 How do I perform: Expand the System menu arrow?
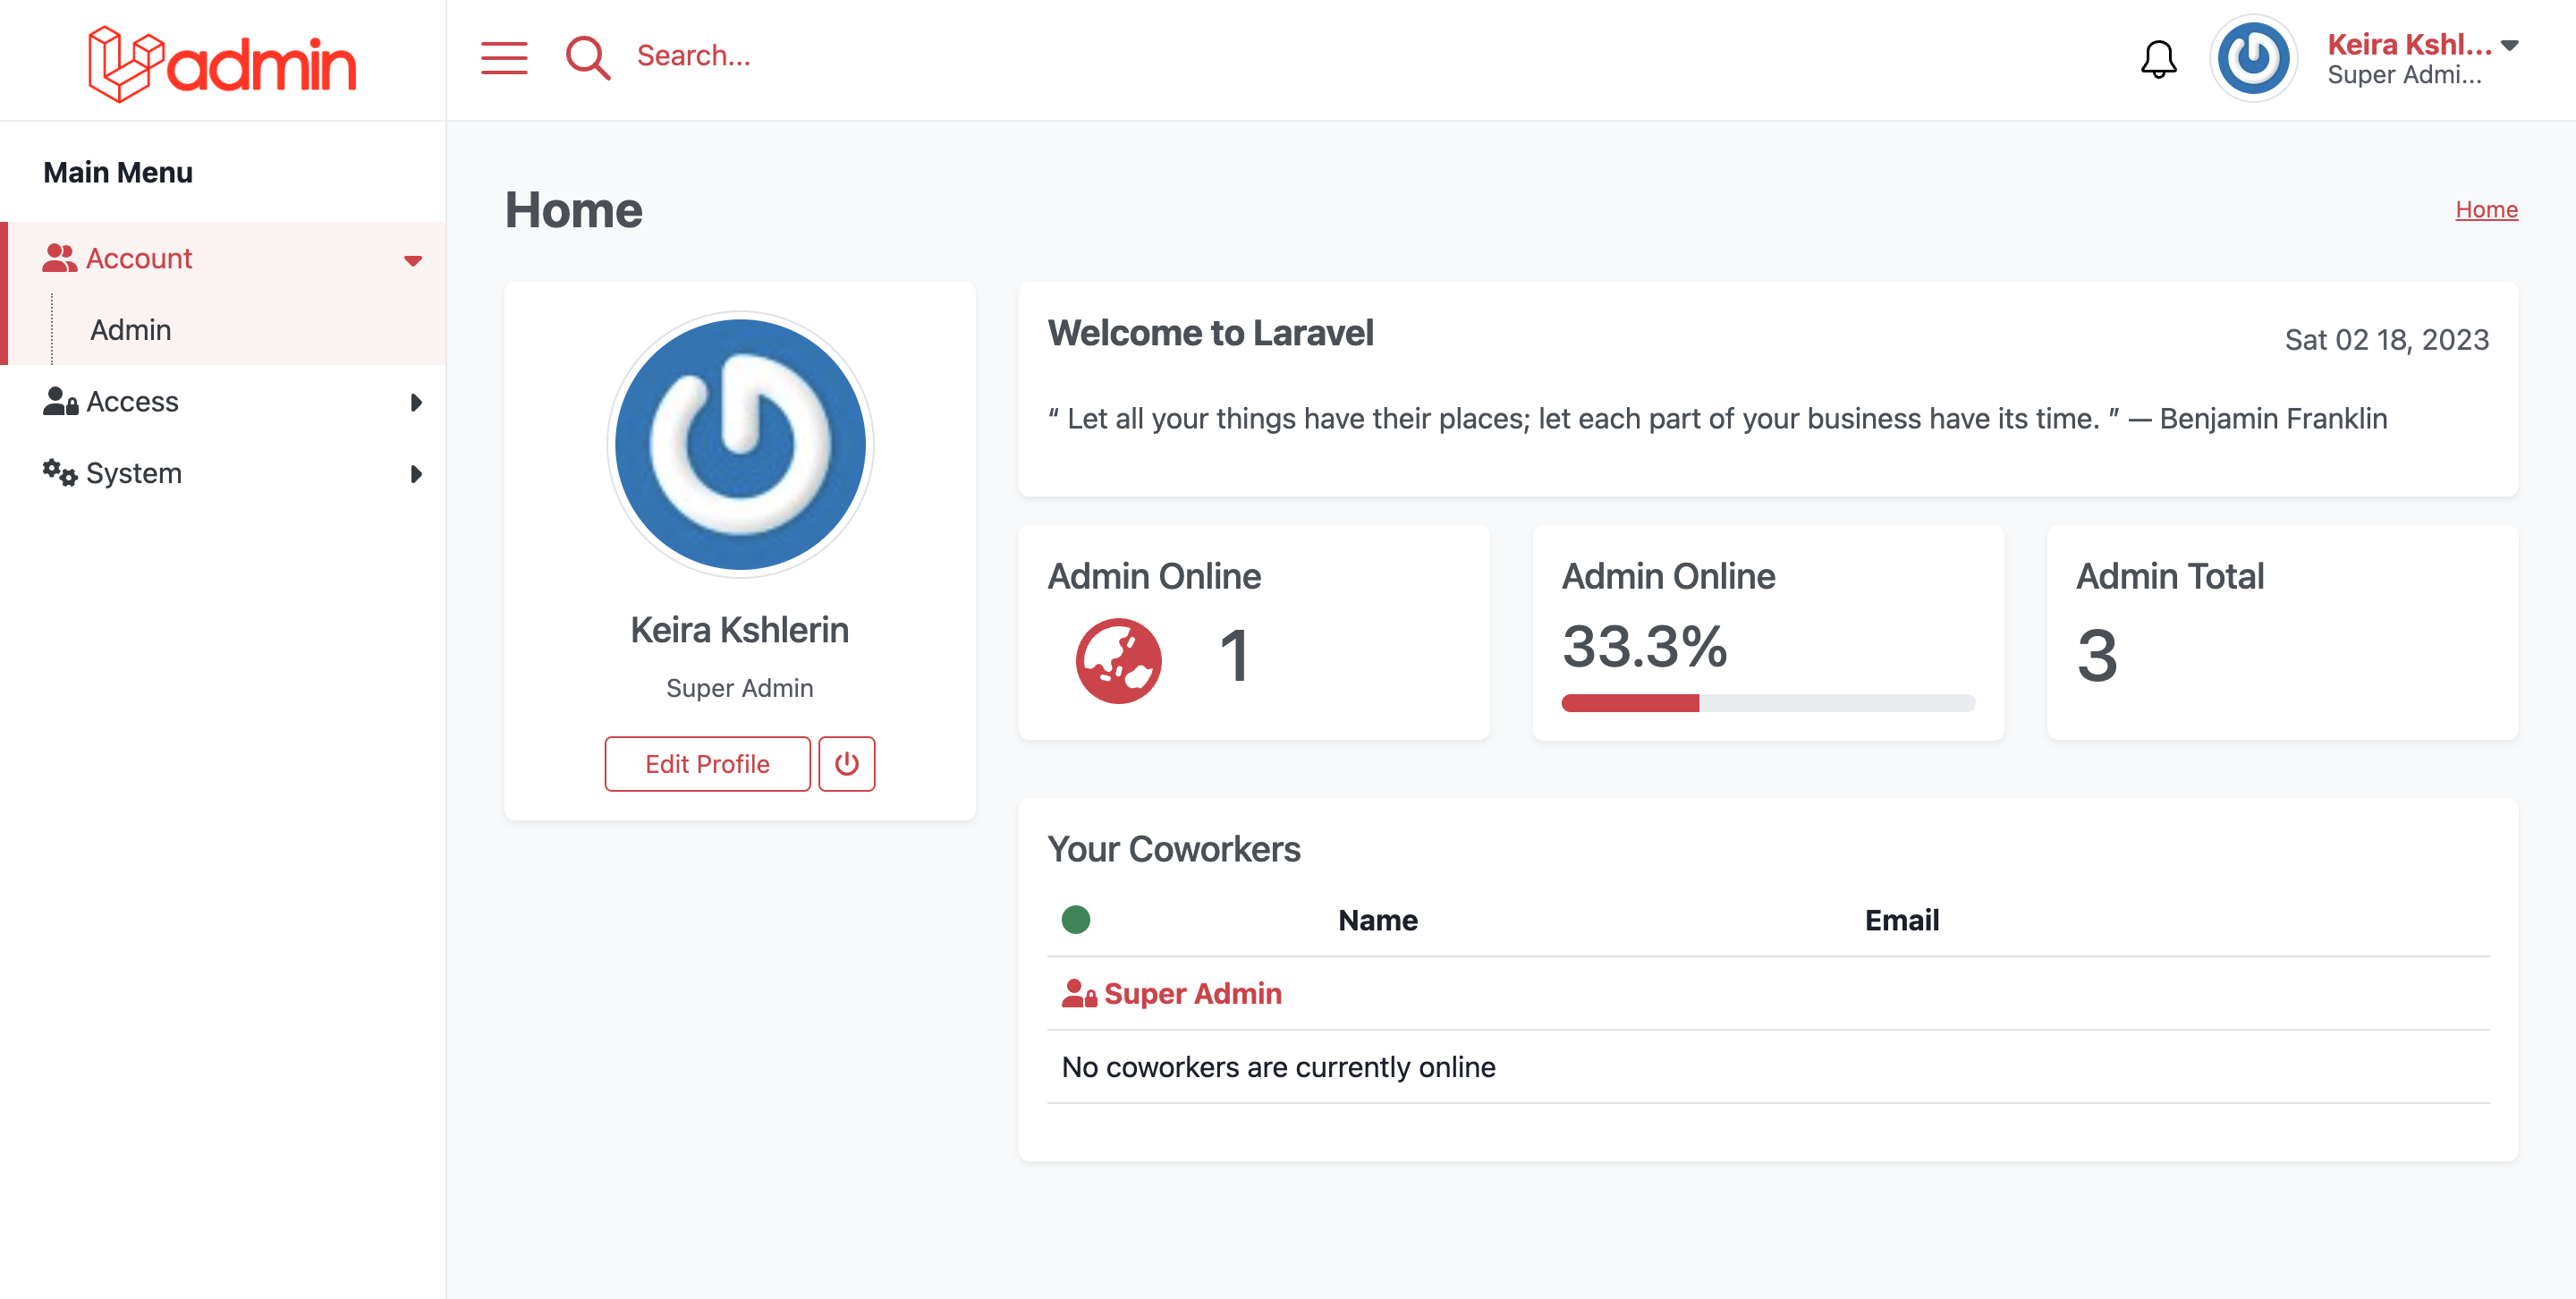point(416,474)
